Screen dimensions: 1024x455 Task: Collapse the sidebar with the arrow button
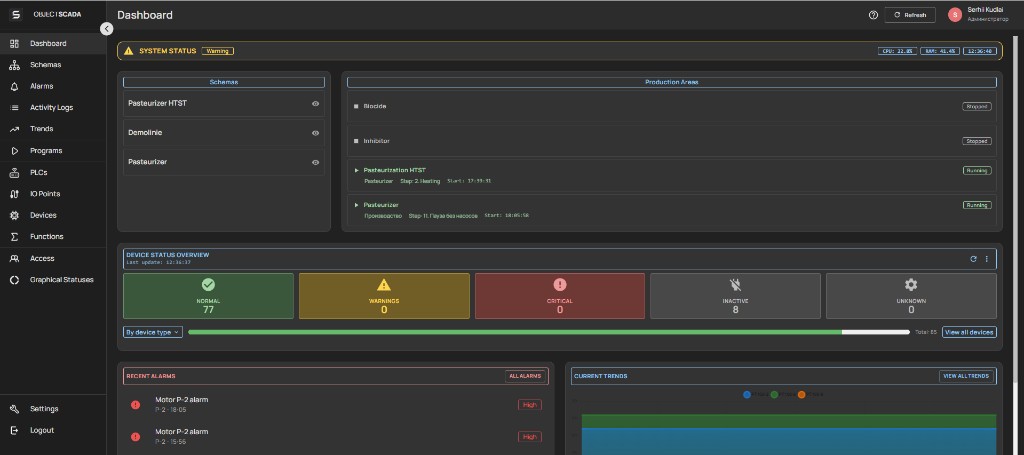107,29
